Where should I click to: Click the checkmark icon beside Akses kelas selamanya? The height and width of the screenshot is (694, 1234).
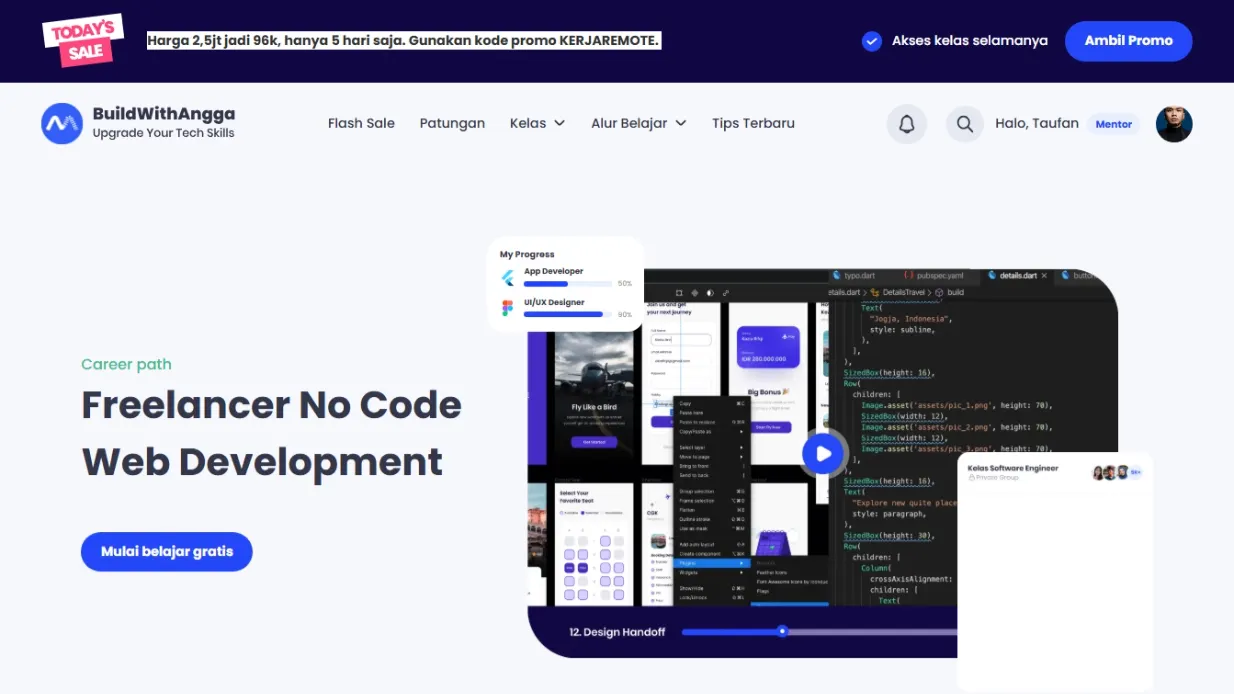871,41
